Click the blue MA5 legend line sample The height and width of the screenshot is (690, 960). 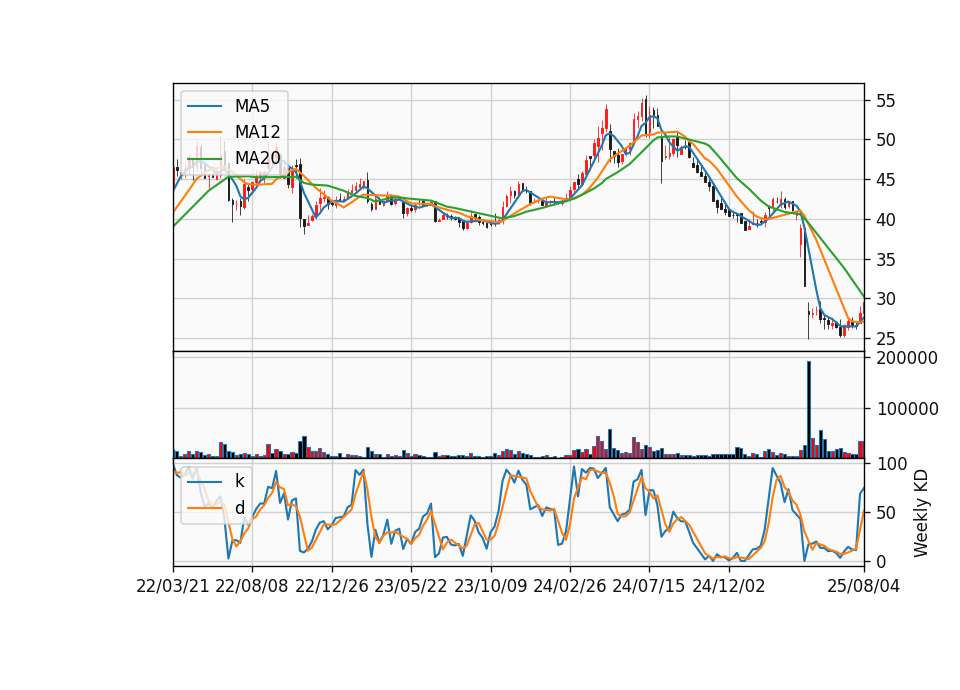[204, 106]
